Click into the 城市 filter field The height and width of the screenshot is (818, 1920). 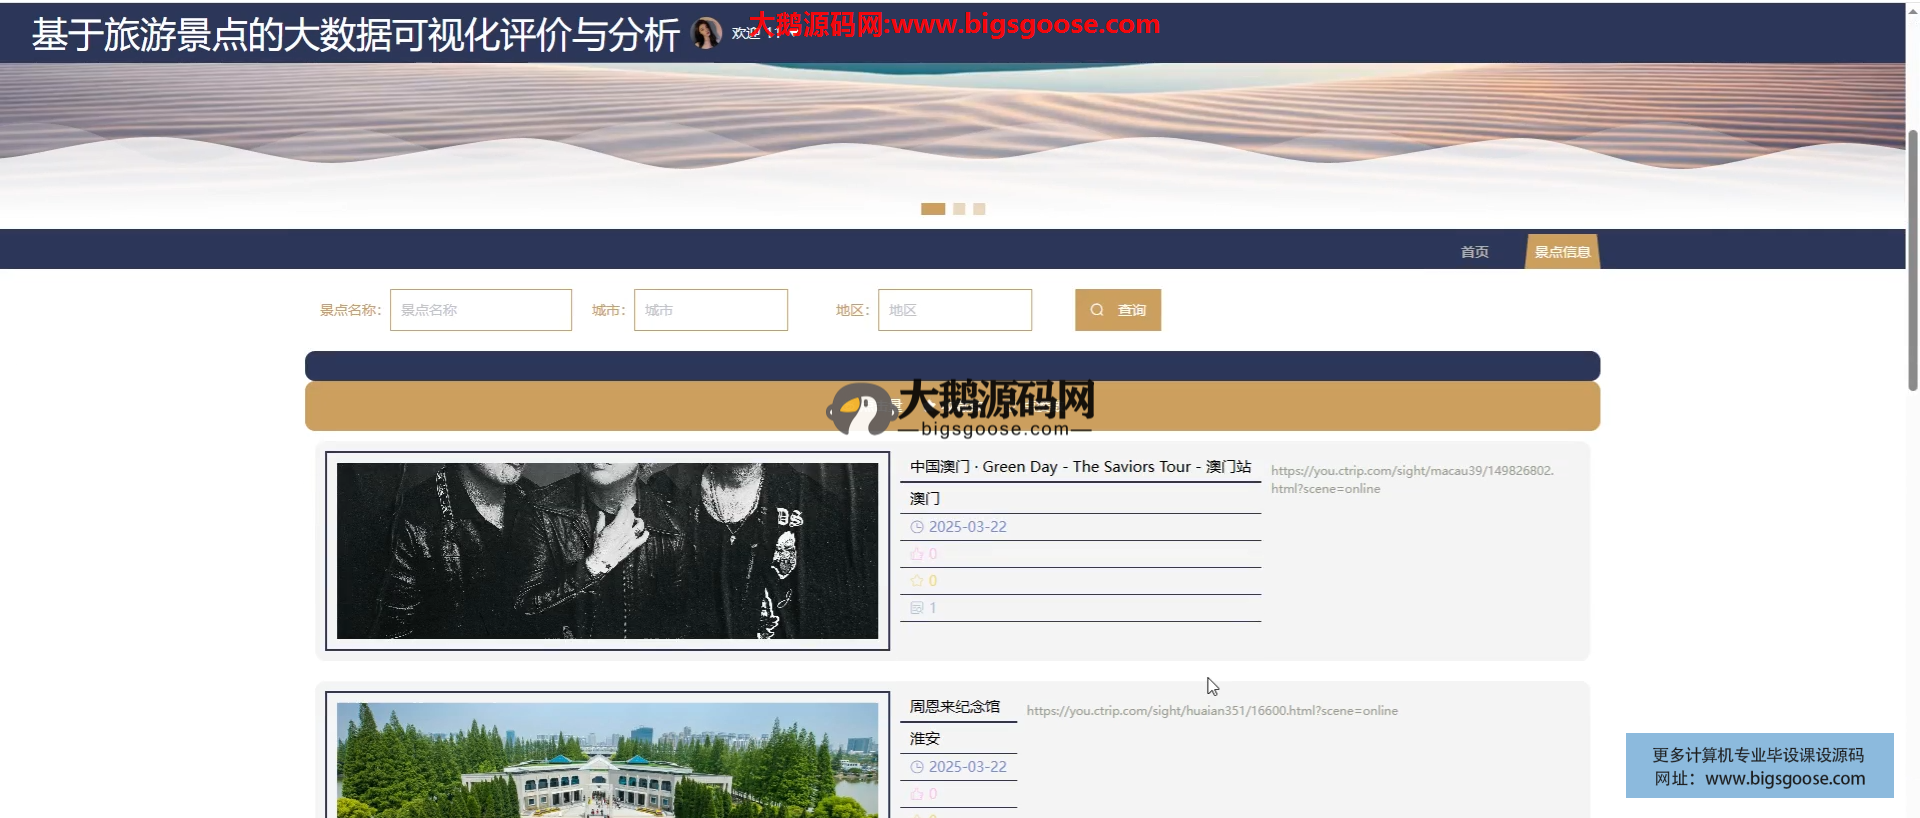point(711,310)
